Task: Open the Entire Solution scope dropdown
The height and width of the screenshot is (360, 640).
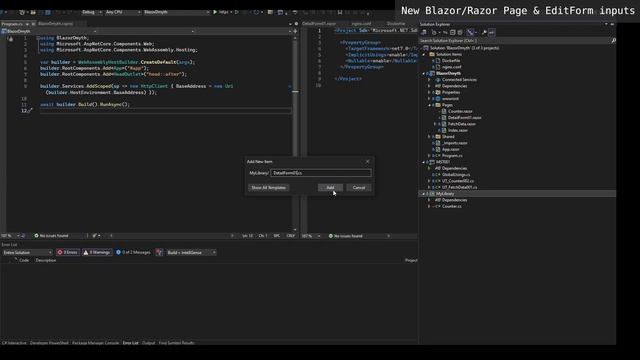Action: pyautogui.click(x=27, y=253)
